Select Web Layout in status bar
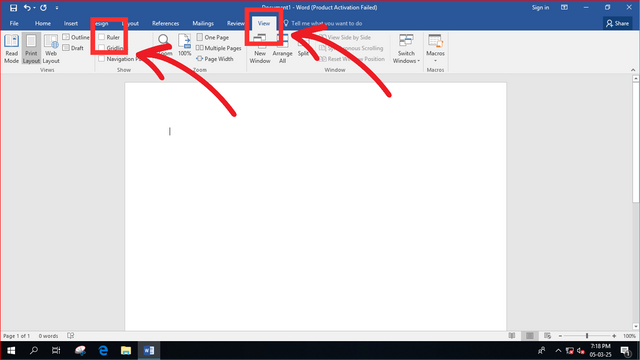Viewport: 640px width, 360px height. [547, 336]
